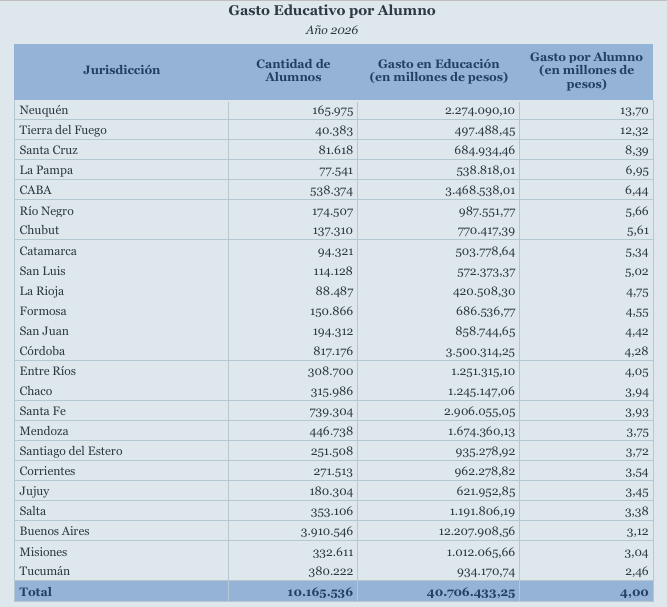Click the 'Chaco' row label
Screen dimensions: 667x607
tap(36, 391)
